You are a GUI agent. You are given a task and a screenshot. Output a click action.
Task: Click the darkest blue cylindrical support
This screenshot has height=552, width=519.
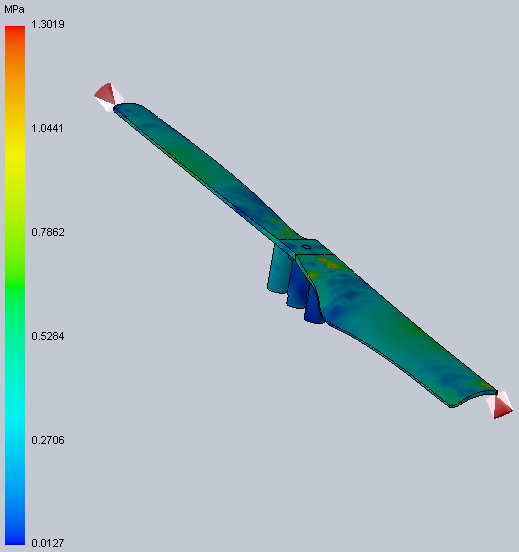click(313, 305)
